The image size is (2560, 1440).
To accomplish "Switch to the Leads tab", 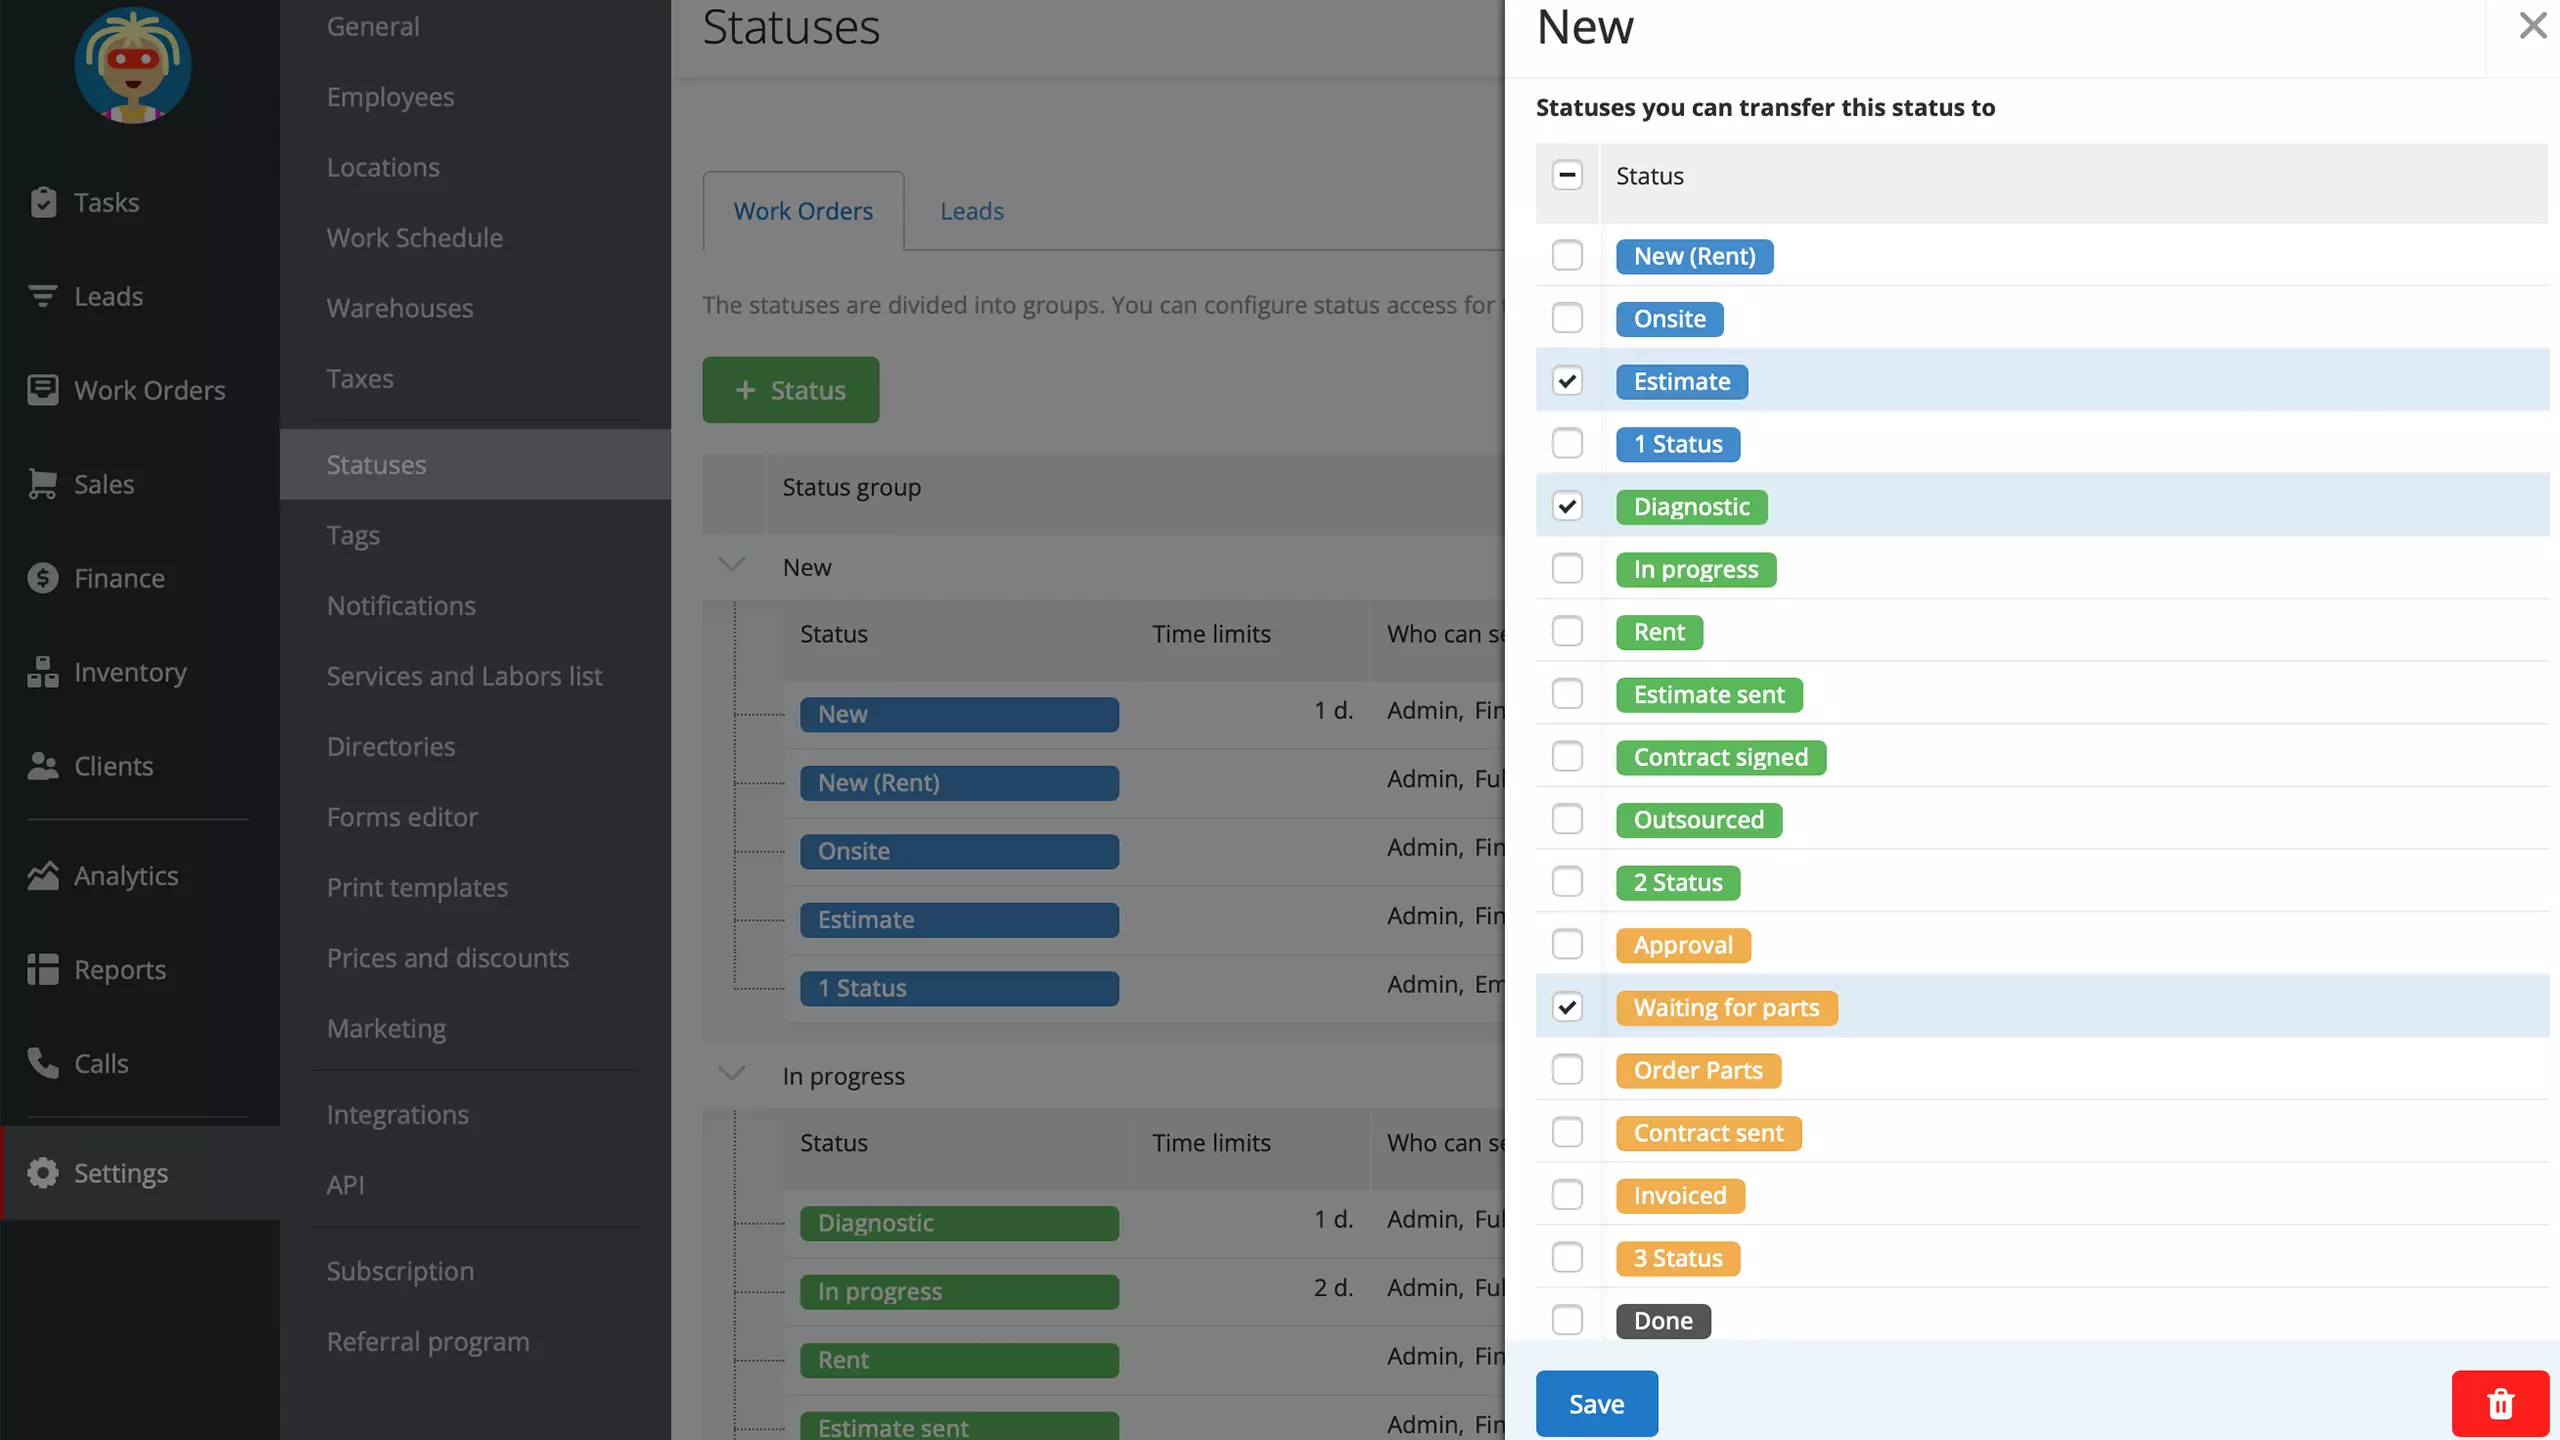I will click(x=972, y=211).
